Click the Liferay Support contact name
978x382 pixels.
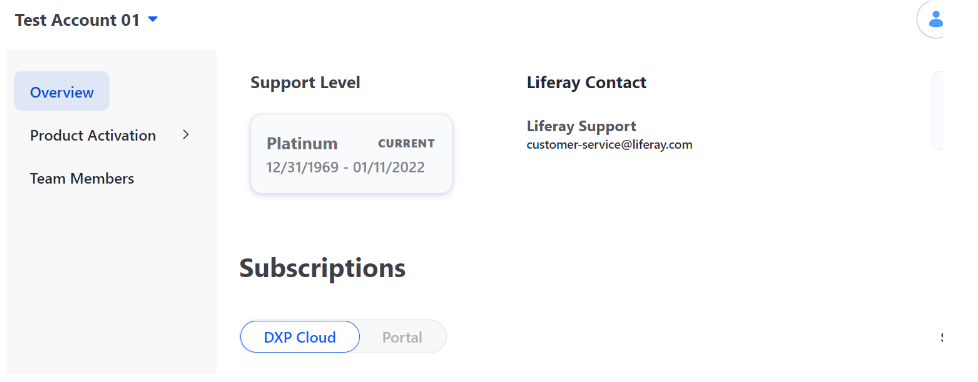click(581, 126)
